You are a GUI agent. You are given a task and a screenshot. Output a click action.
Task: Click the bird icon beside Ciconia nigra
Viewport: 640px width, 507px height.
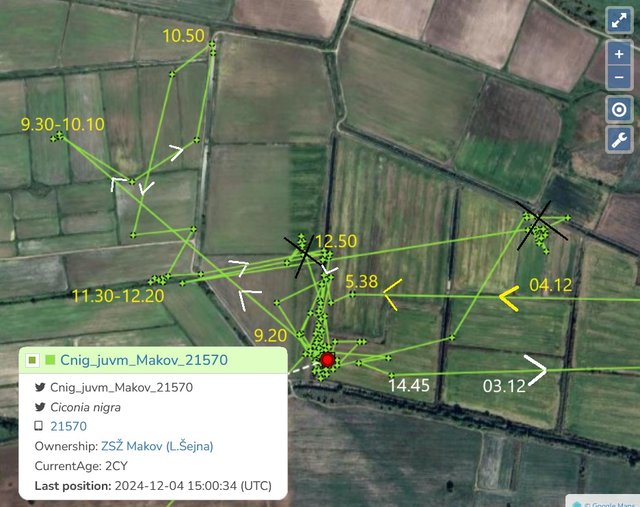[x=40, y=407]
